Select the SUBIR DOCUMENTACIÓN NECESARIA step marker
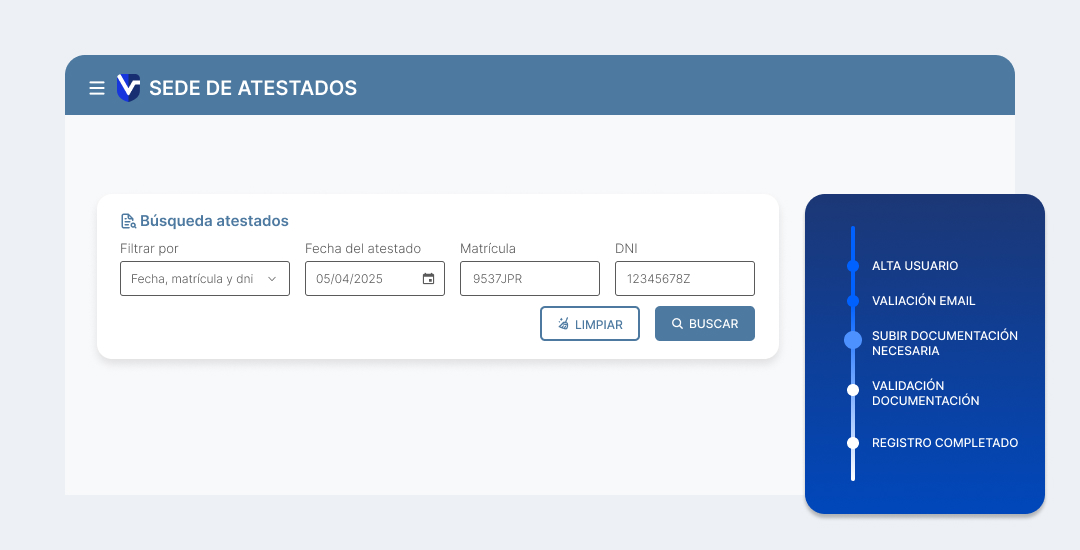Image resolution: width=1080 pixels, height=550 pixels. (x=853, y=340)
